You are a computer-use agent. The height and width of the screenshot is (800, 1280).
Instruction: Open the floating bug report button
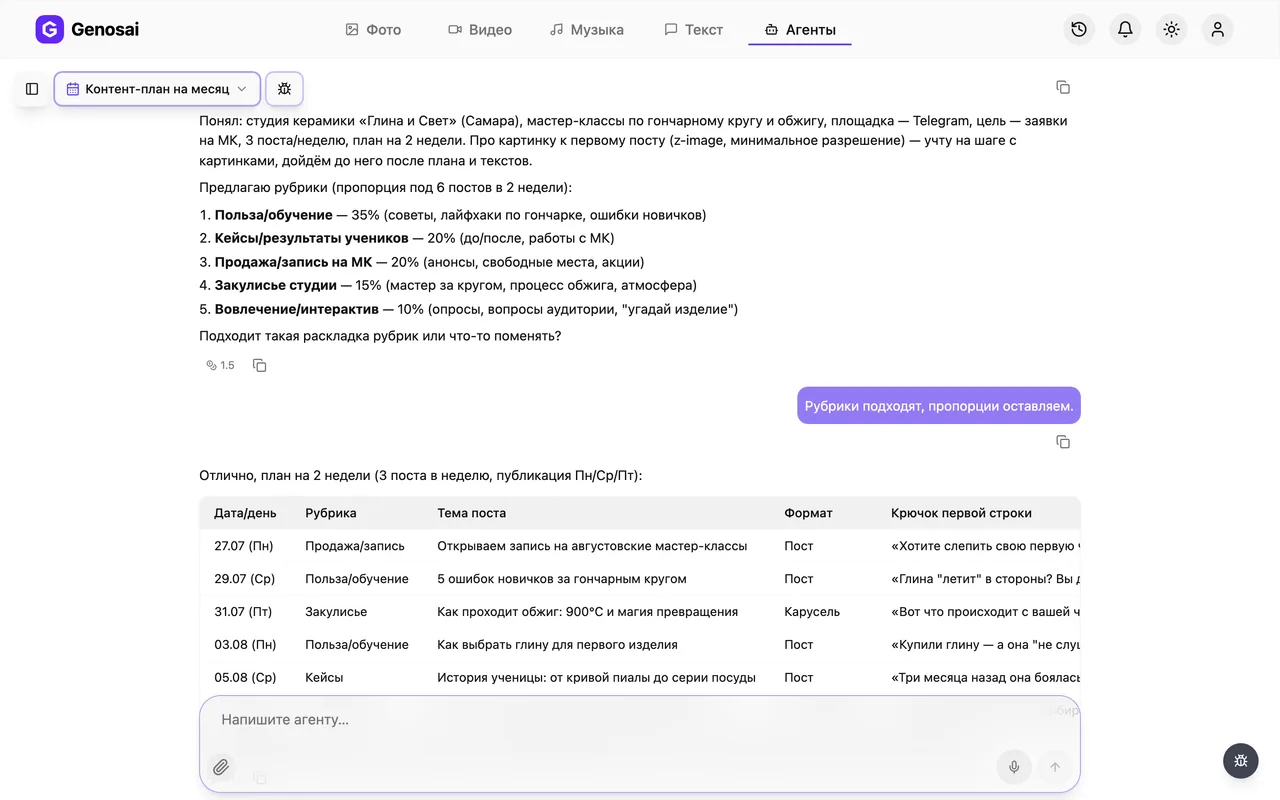pos(1241,761)
